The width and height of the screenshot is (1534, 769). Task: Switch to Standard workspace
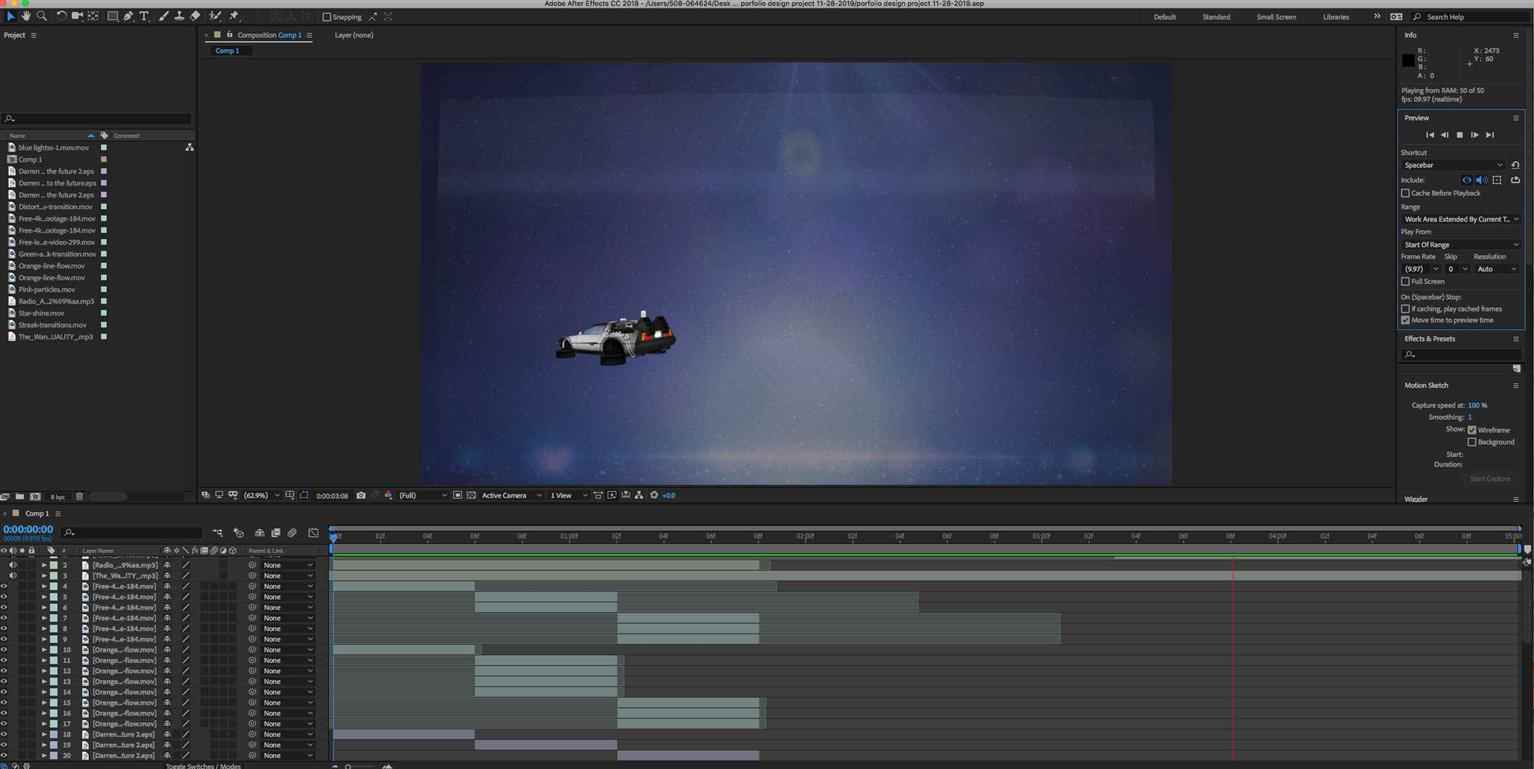[1216, 17]
